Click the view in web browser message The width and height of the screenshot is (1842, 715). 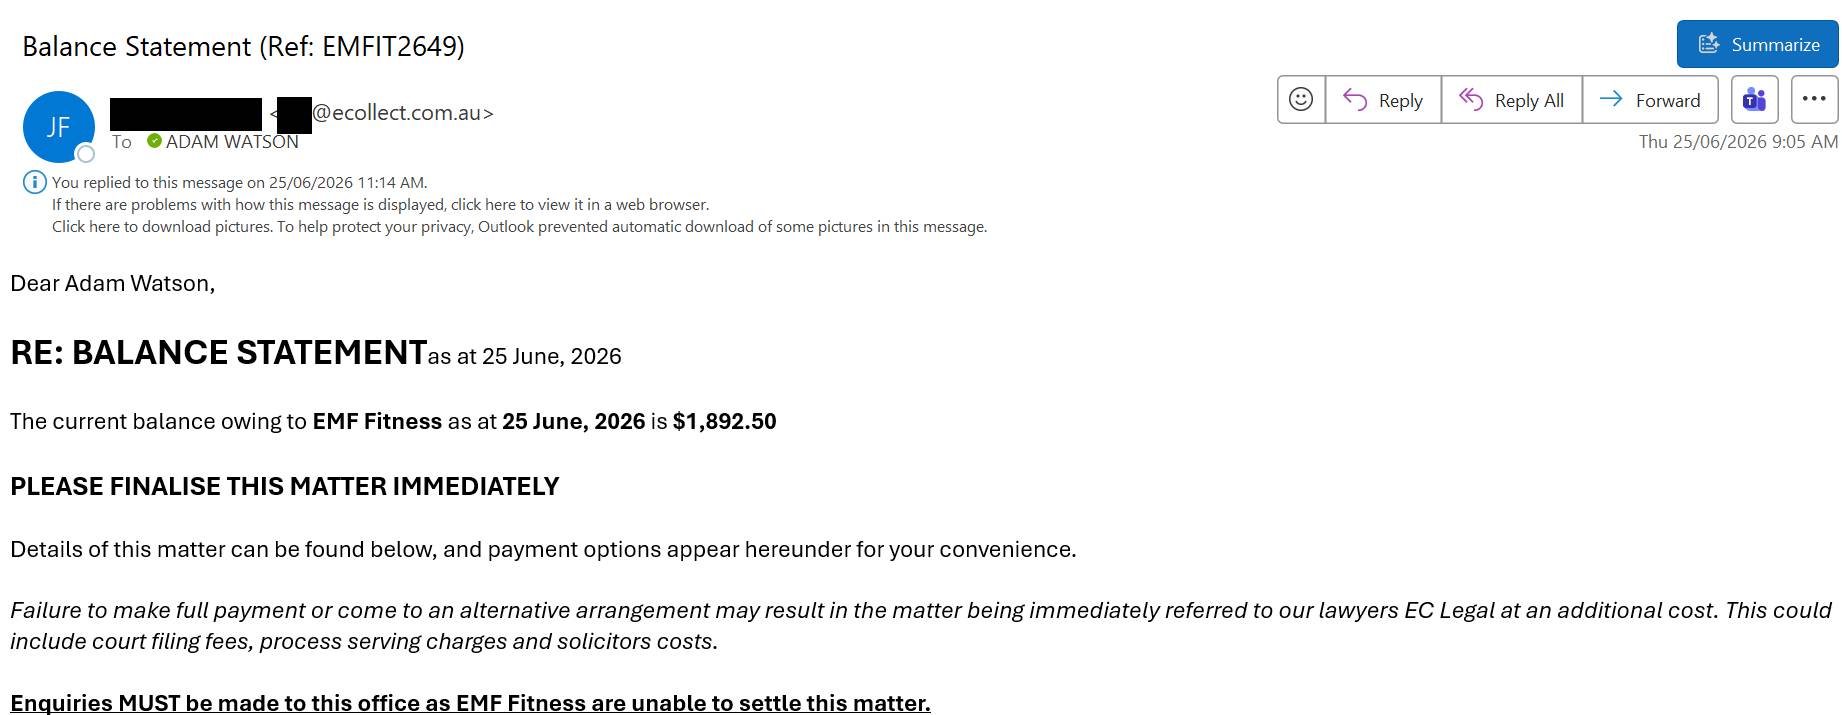tap(380, 204)
